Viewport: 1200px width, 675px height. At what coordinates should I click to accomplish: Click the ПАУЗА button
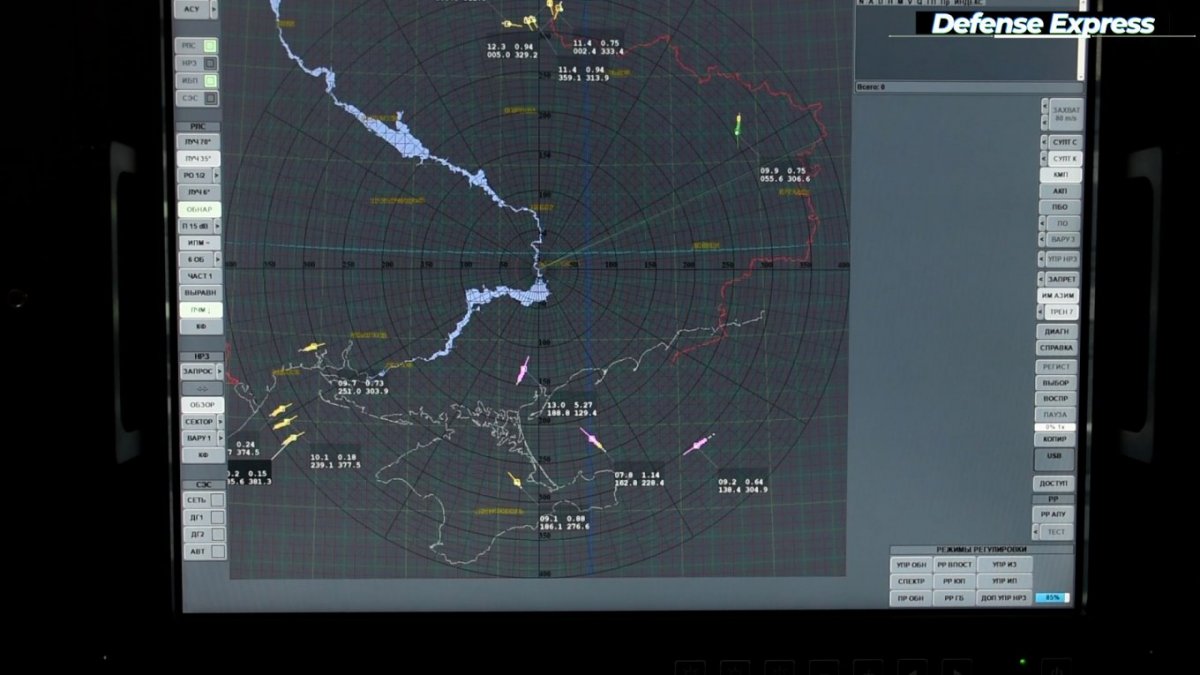[x=1055, y=415]
